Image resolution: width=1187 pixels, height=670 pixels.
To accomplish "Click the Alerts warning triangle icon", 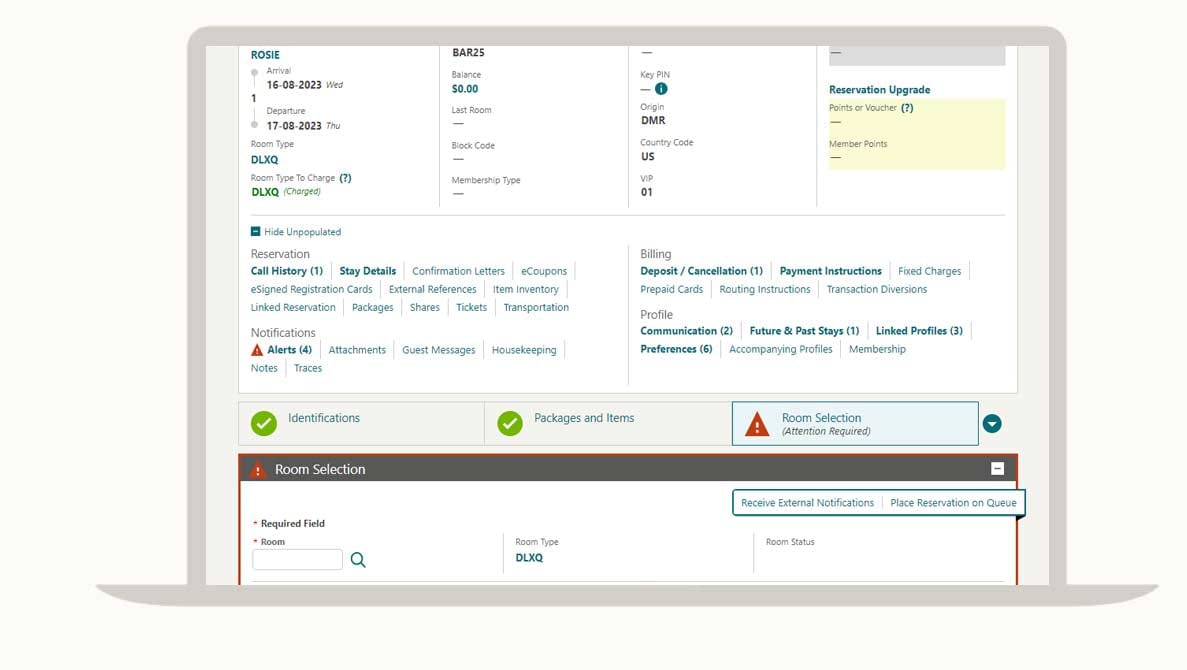I will click(x=257, y=350).
